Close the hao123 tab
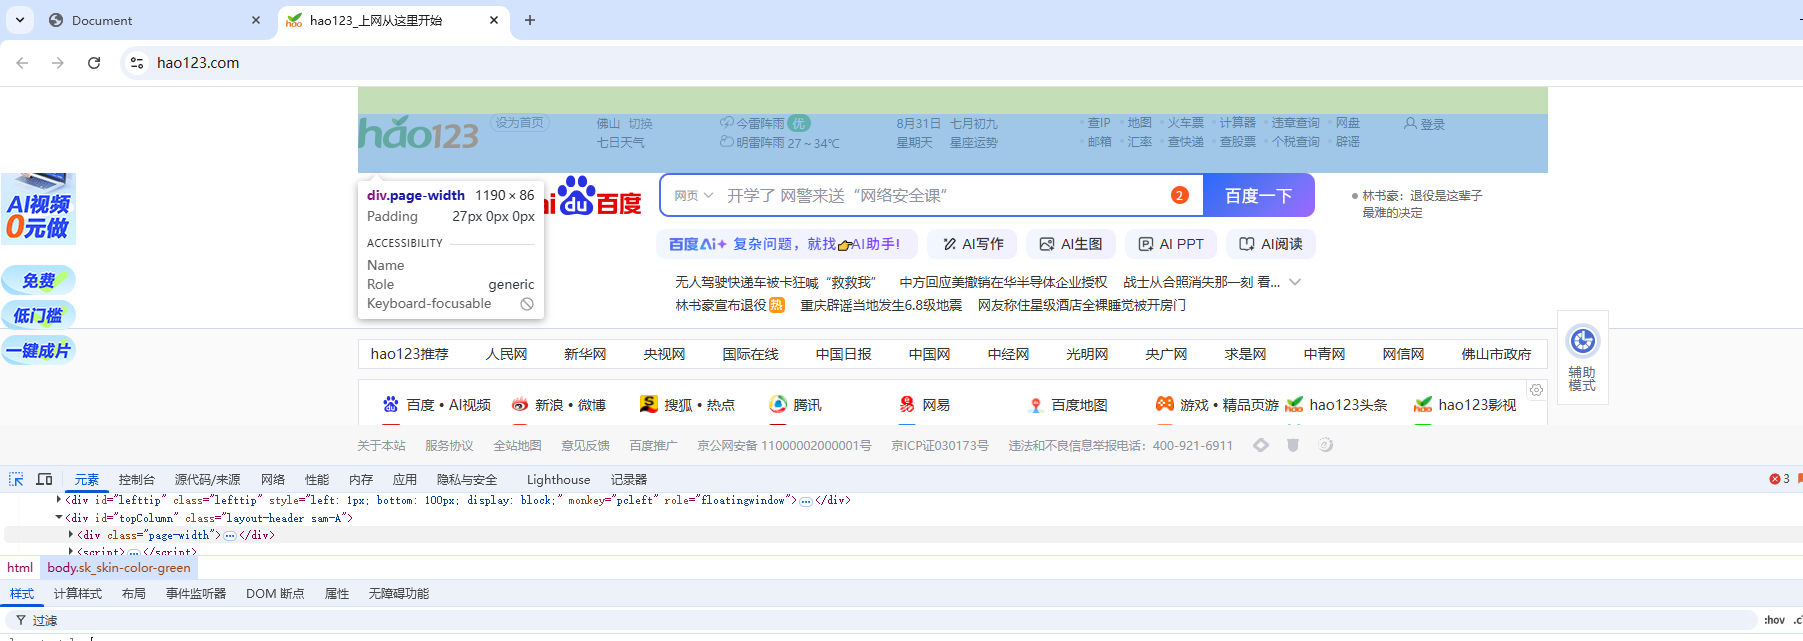This screenshot has height=641, width=1803. pos(494,20)
